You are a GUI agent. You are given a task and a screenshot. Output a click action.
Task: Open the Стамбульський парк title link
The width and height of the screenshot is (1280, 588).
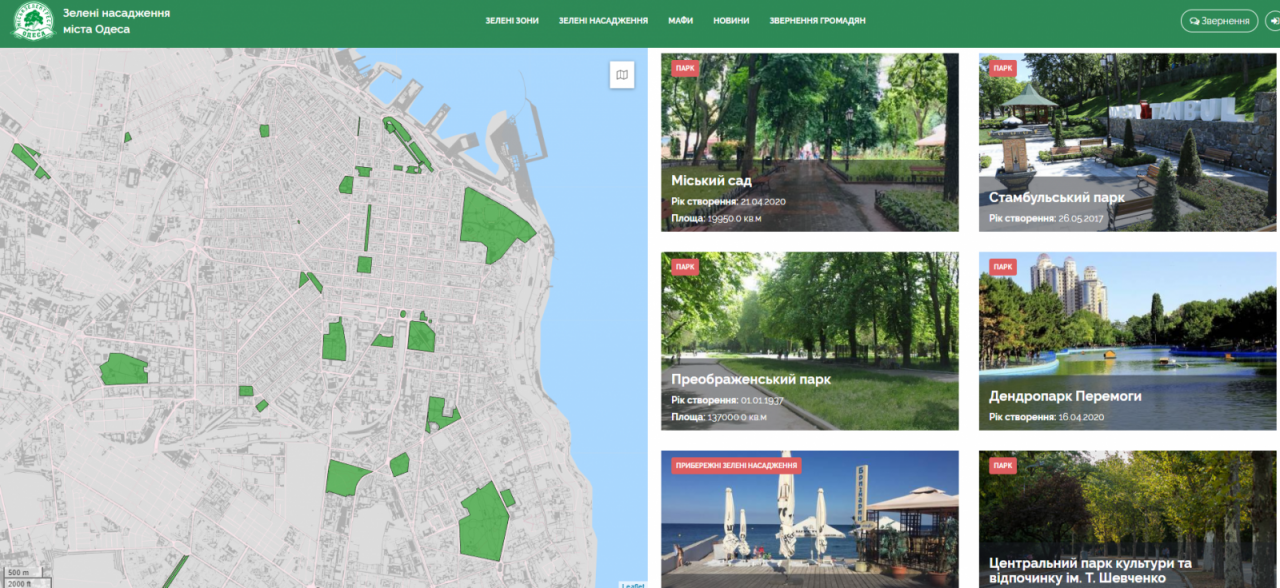coord(1056,198)
